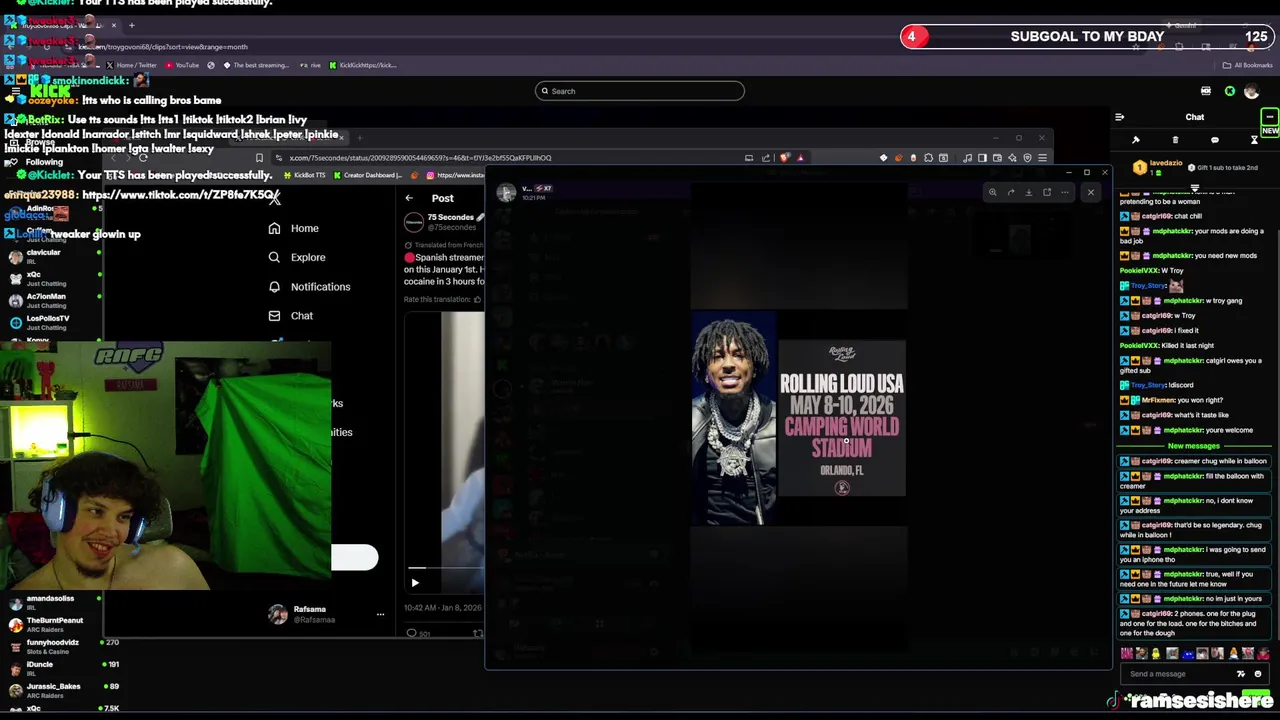Image resolution: width=1280 pixels, height=720 pixels.
Task: Select the blue quick emote
Action: coord(1187,654)
